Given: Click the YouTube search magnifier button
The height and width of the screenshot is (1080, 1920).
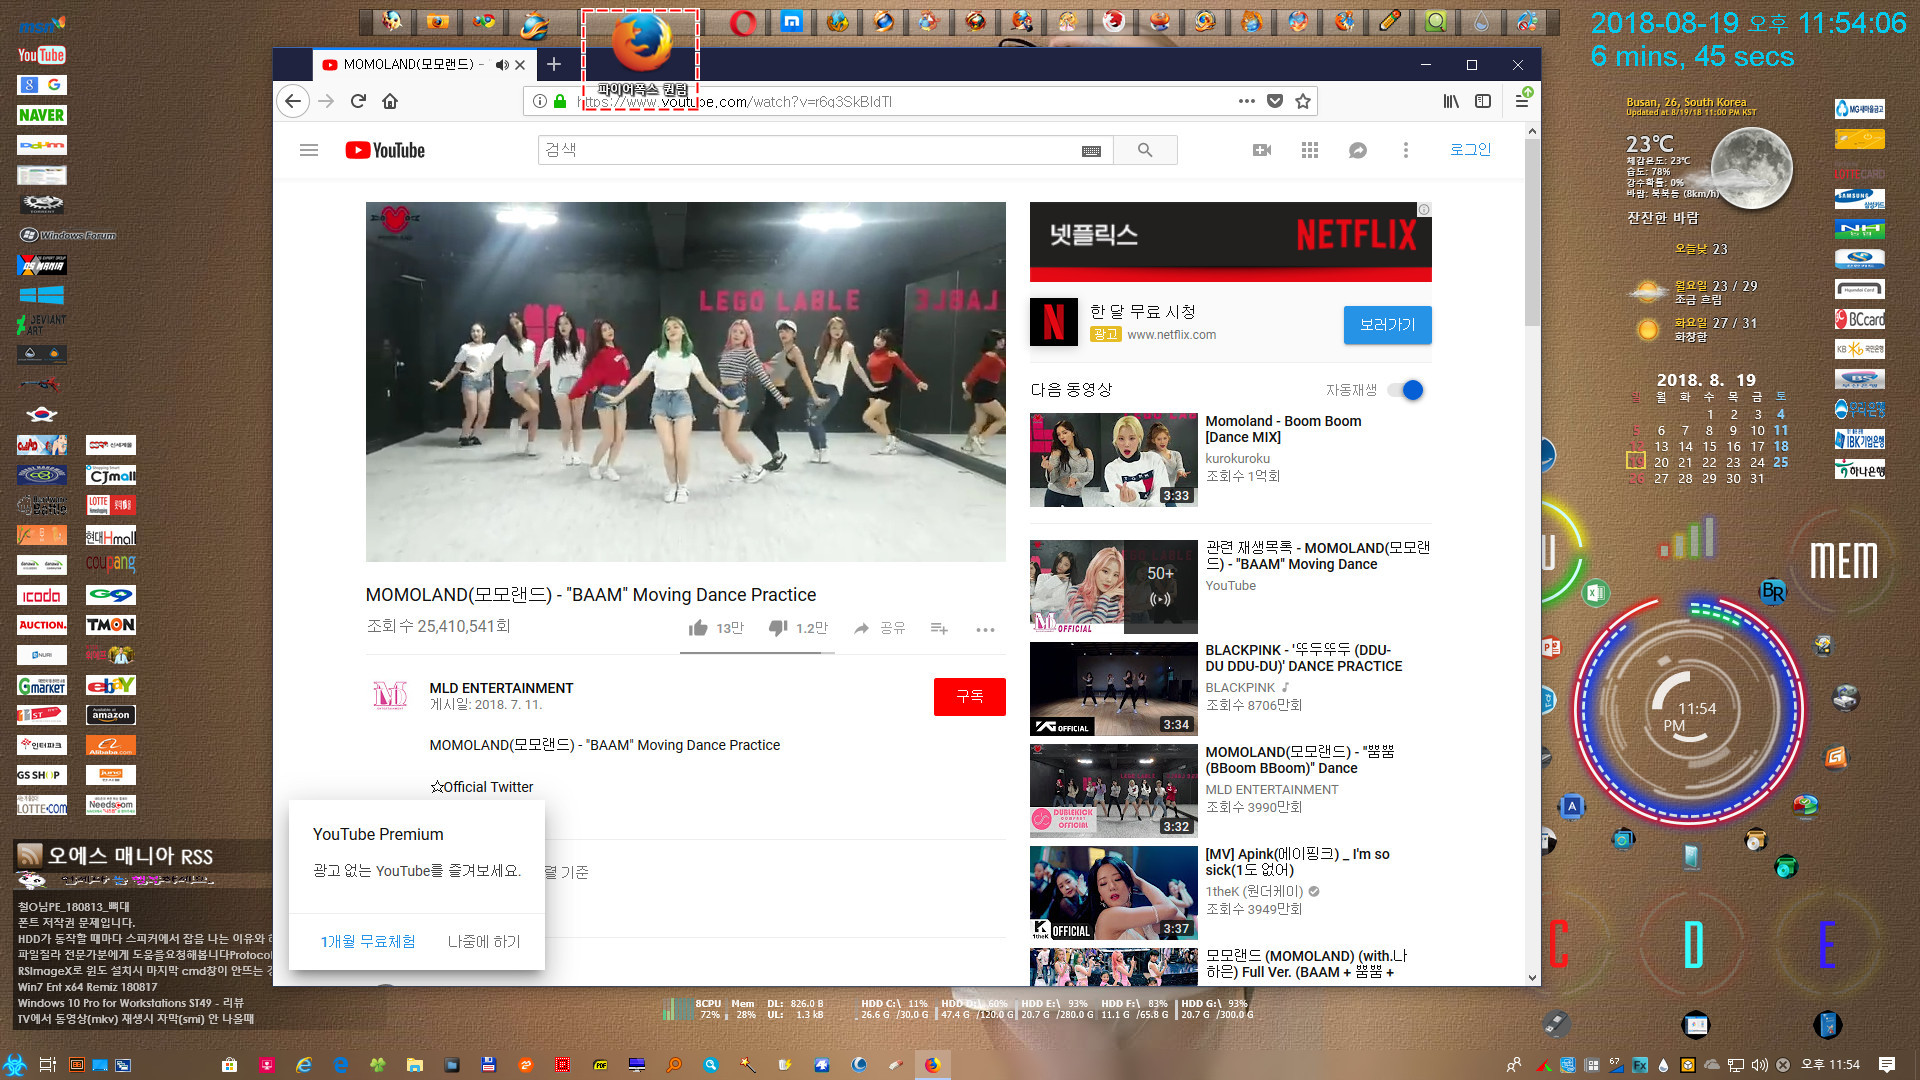Looking at the screenshot, I should coord(1145,150).
